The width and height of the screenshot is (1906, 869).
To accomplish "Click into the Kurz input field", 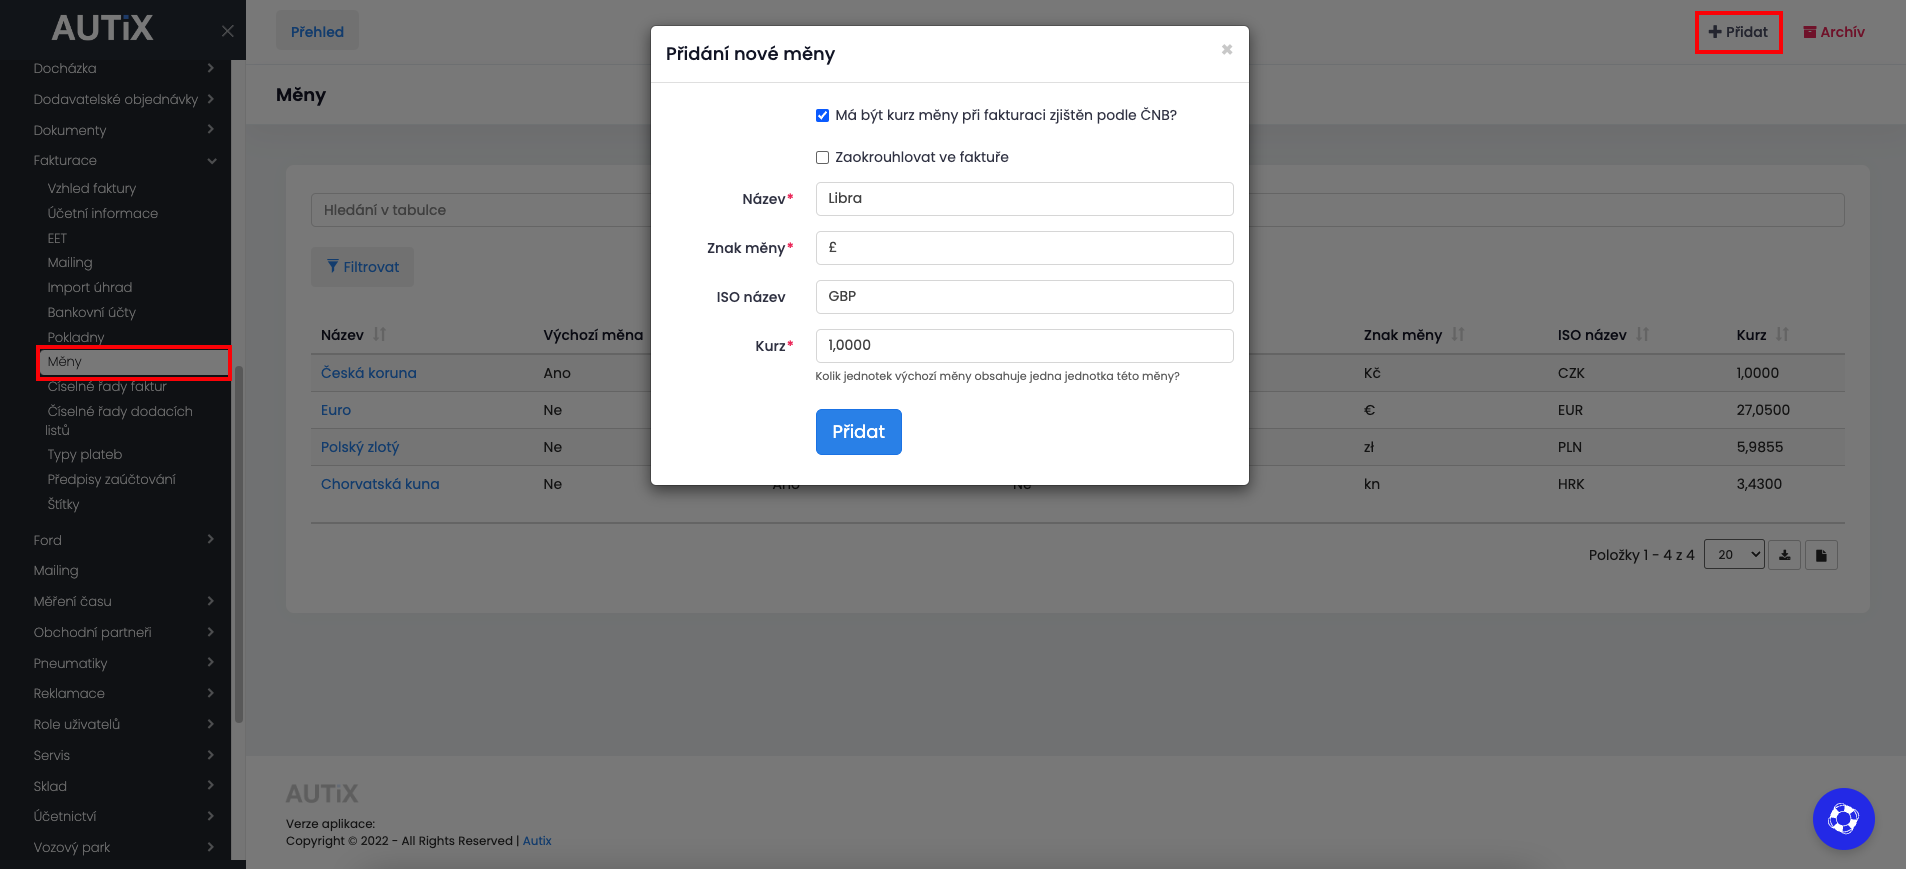I will click(1024, 346).
